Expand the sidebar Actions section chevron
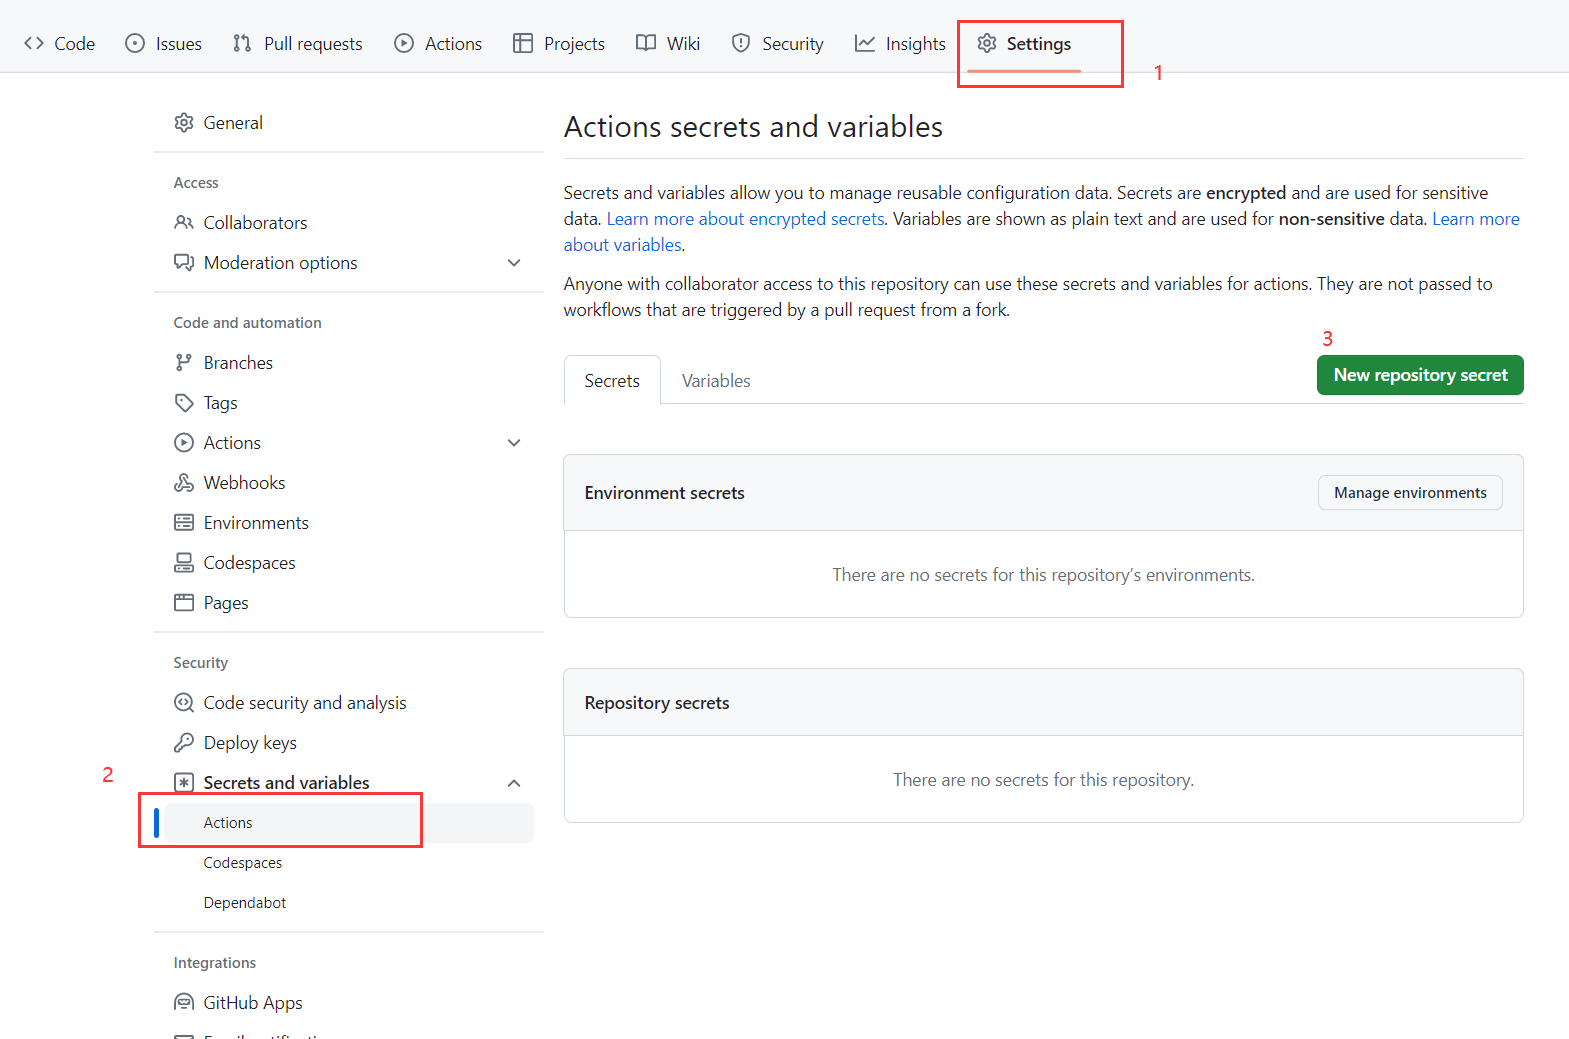Viewport: 1569px width, 1039px height. [514, 443]
